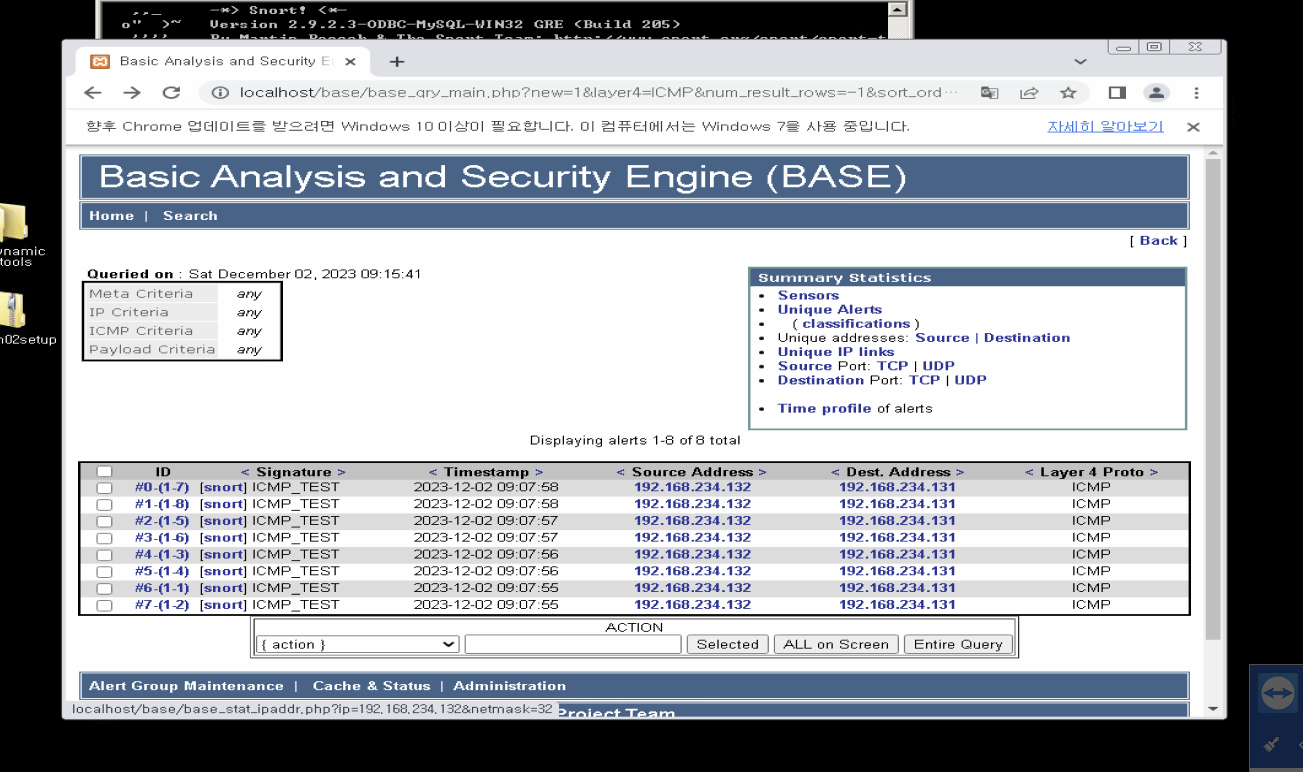Viewport: 1303px width, 772px height.
Task: Open Unique Alerts summary
Action: (x=830, y=310)
